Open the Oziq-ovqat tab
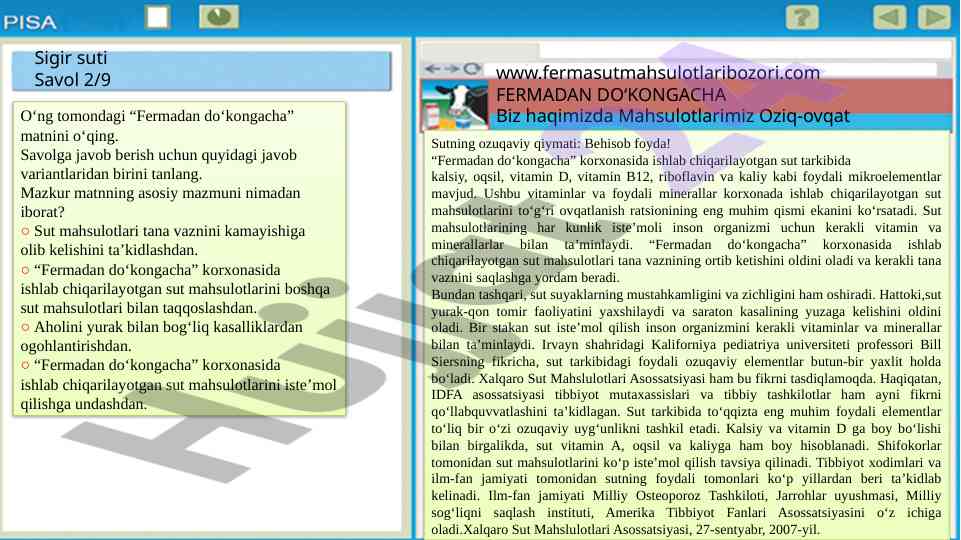The image size is (961, 540). click(x=804, y=116)
